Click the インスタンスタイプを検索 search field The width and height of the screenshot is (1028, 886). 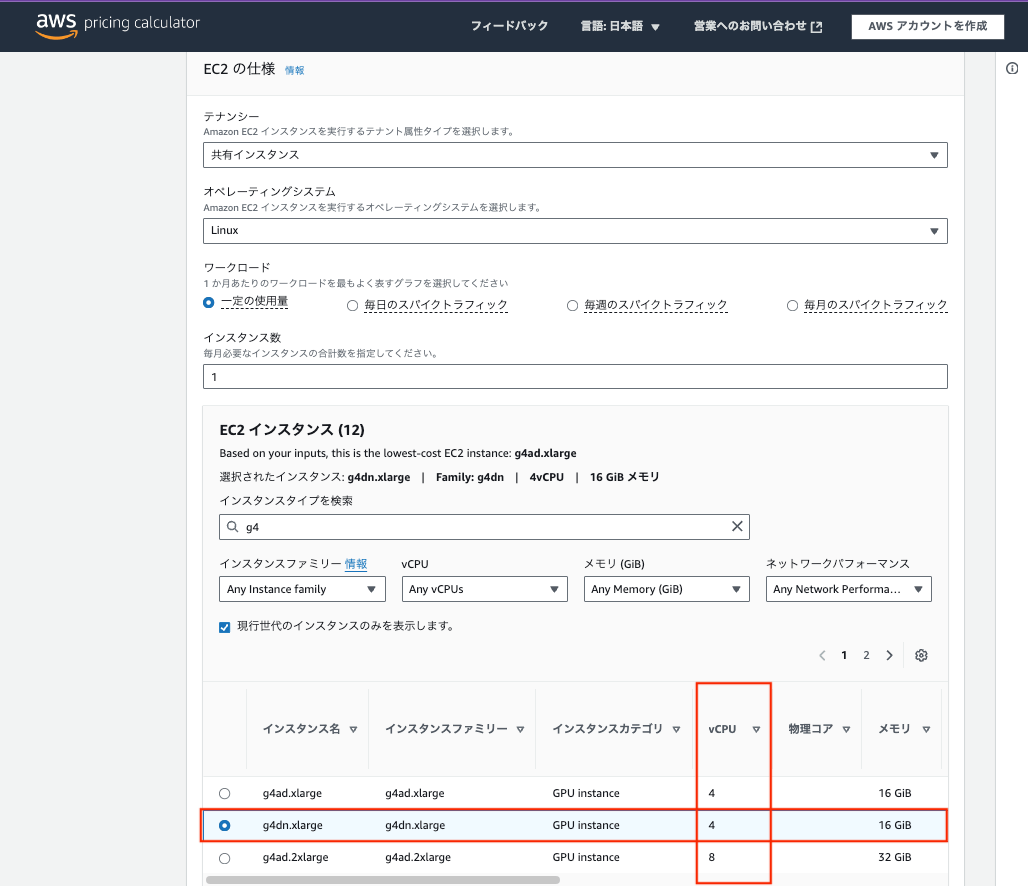tap(484, 527)
